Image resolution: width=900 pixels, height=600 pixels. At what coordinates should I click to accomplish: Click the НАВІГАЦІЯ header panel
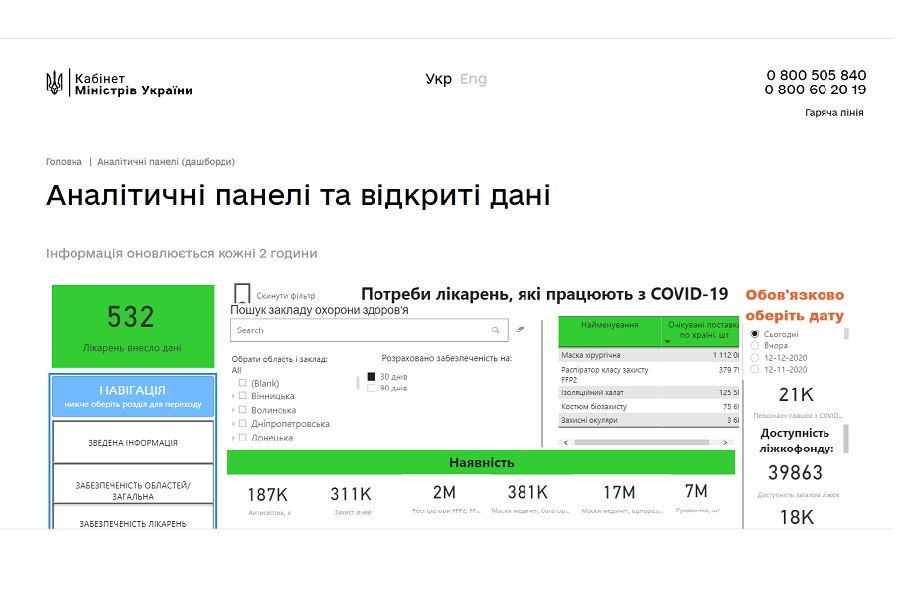[x=133, y=396]
